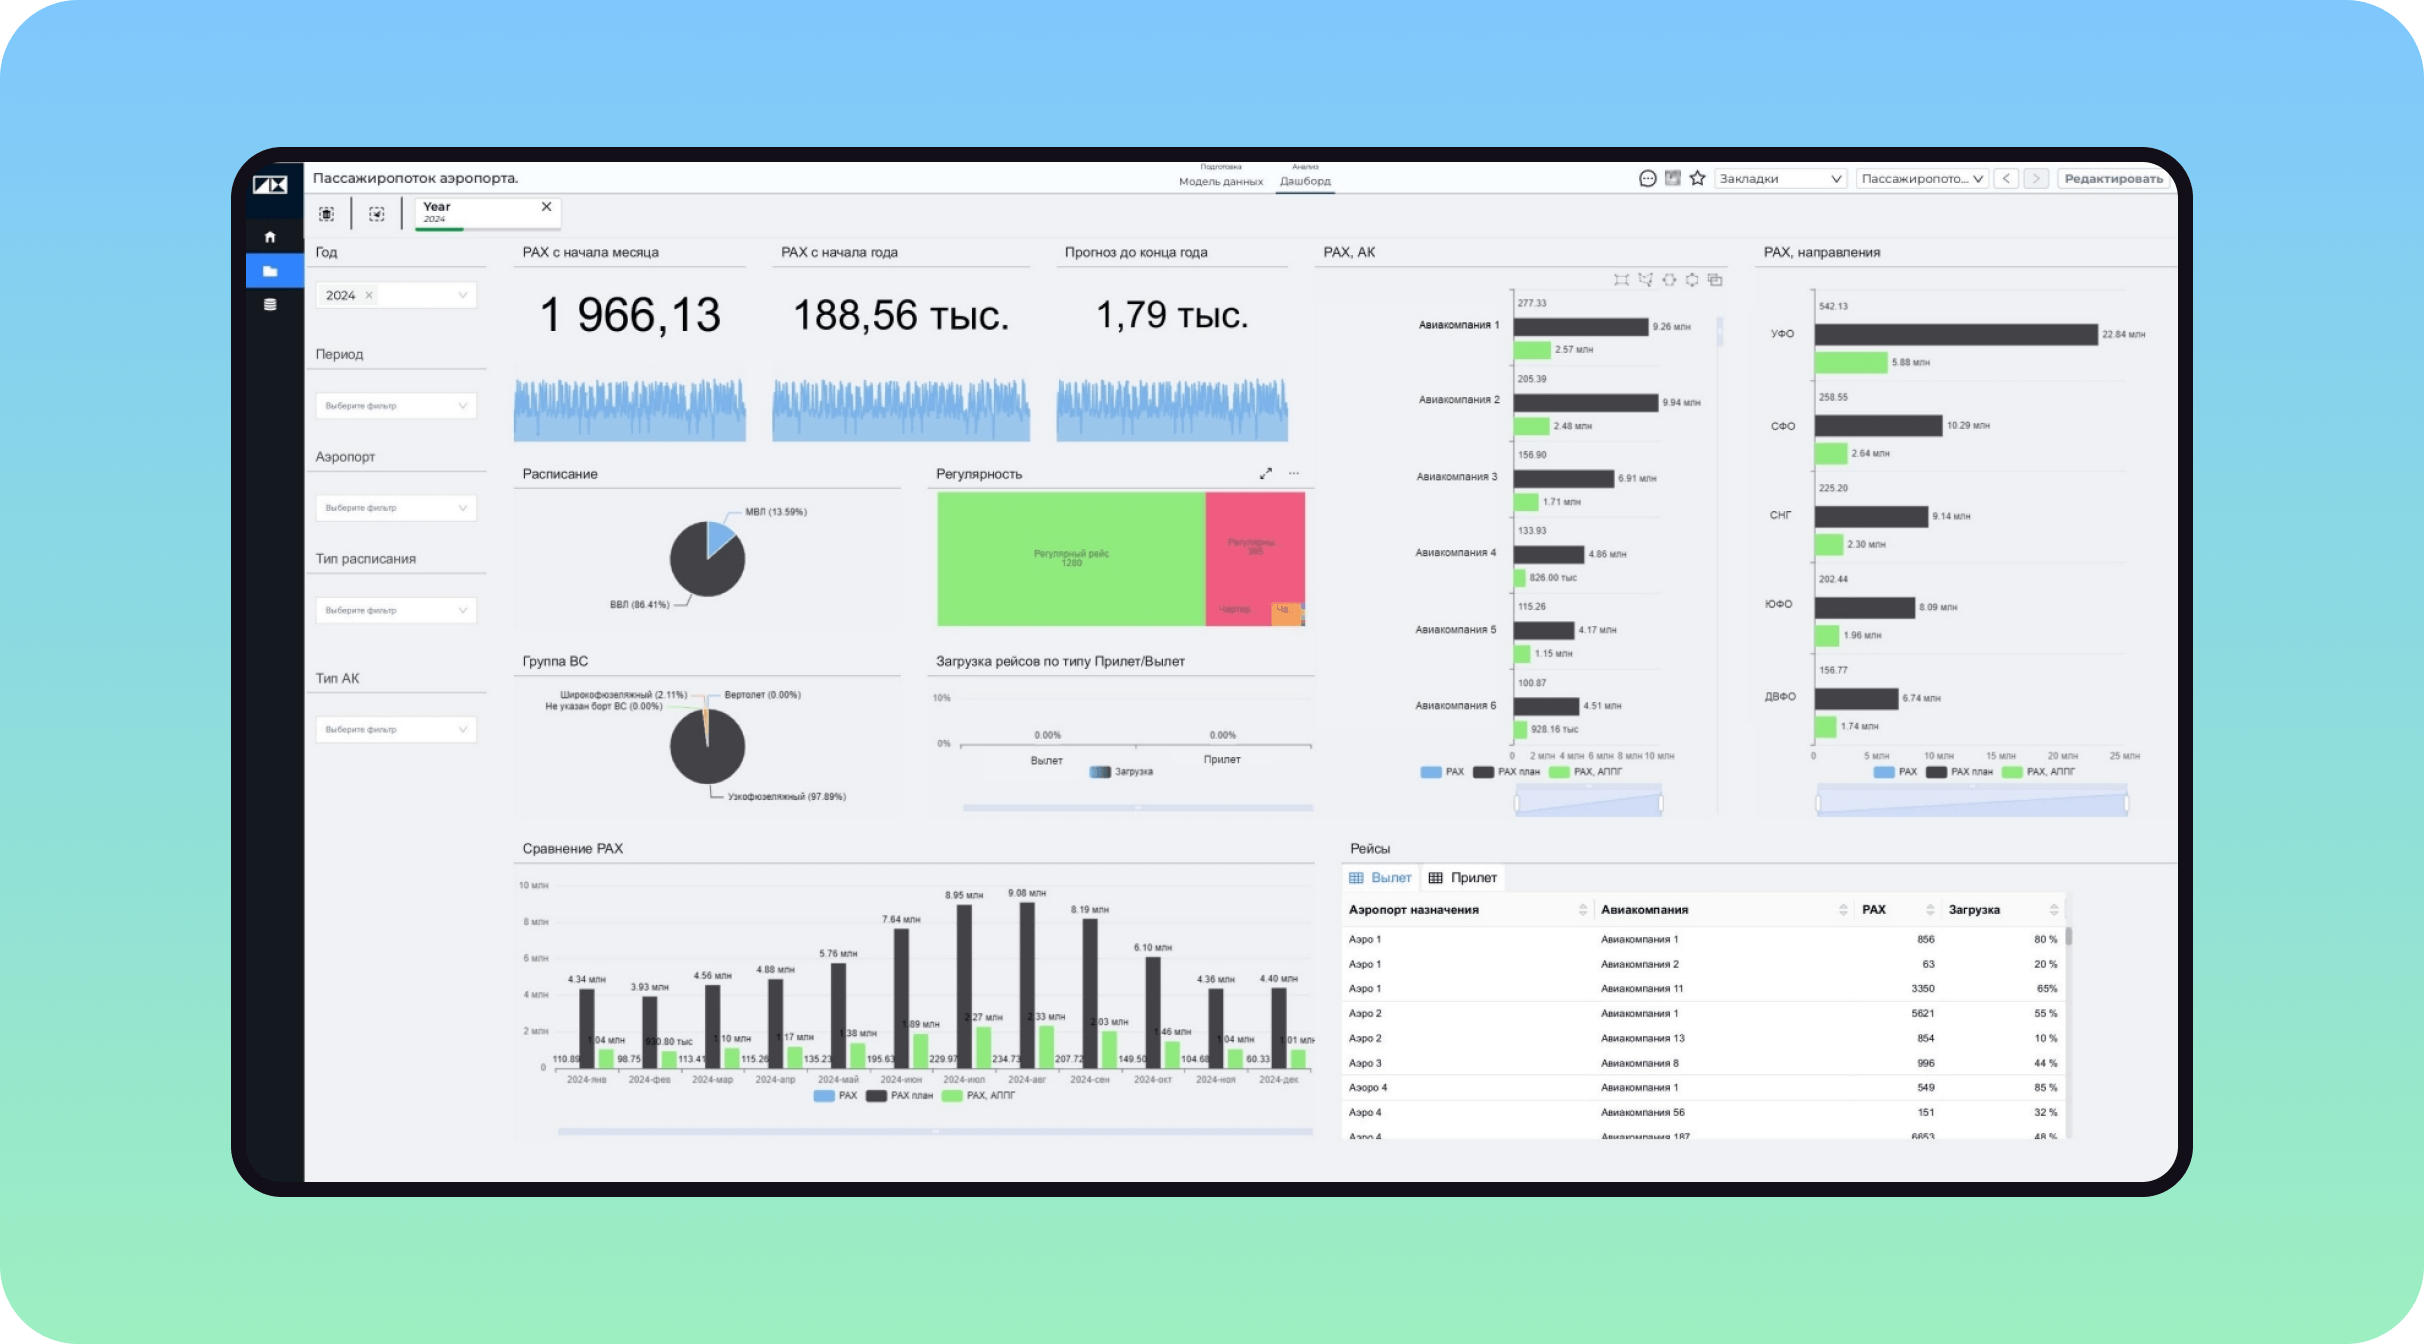Screen dimensions: 2424x1344
Task: Click the database icon in sidebar
Action: [270, 305]
